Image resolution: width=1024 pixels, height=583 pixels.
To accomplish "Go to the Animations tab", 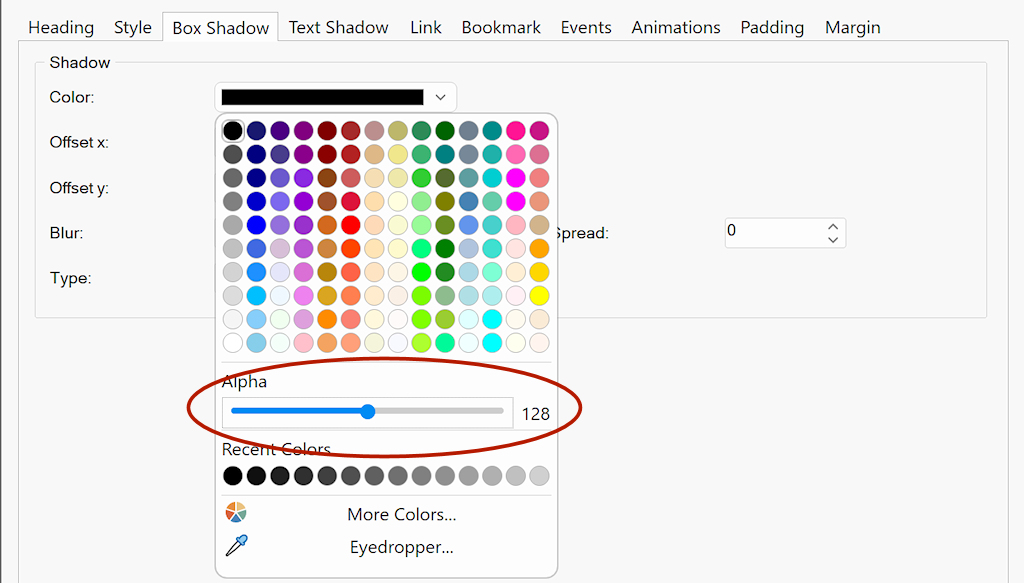I will tap(676, 27).
